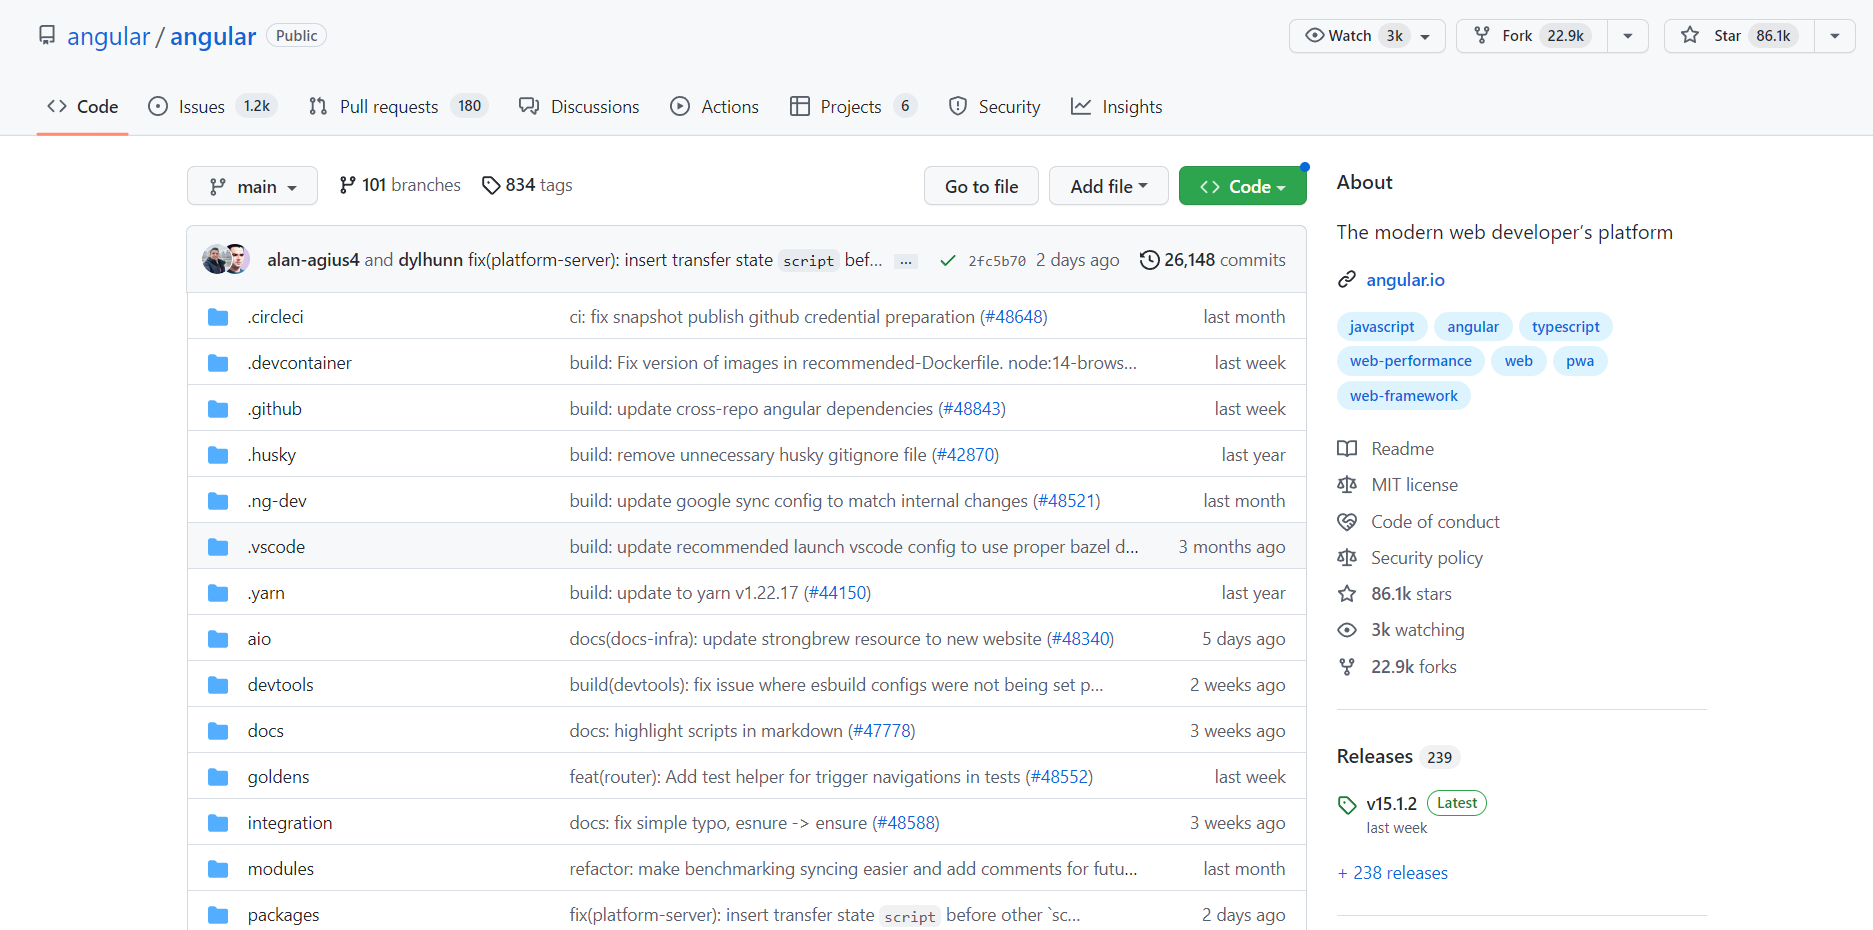Click the clock history icon beside commits
The image size is (1873, 930).
coord(1150,260)
